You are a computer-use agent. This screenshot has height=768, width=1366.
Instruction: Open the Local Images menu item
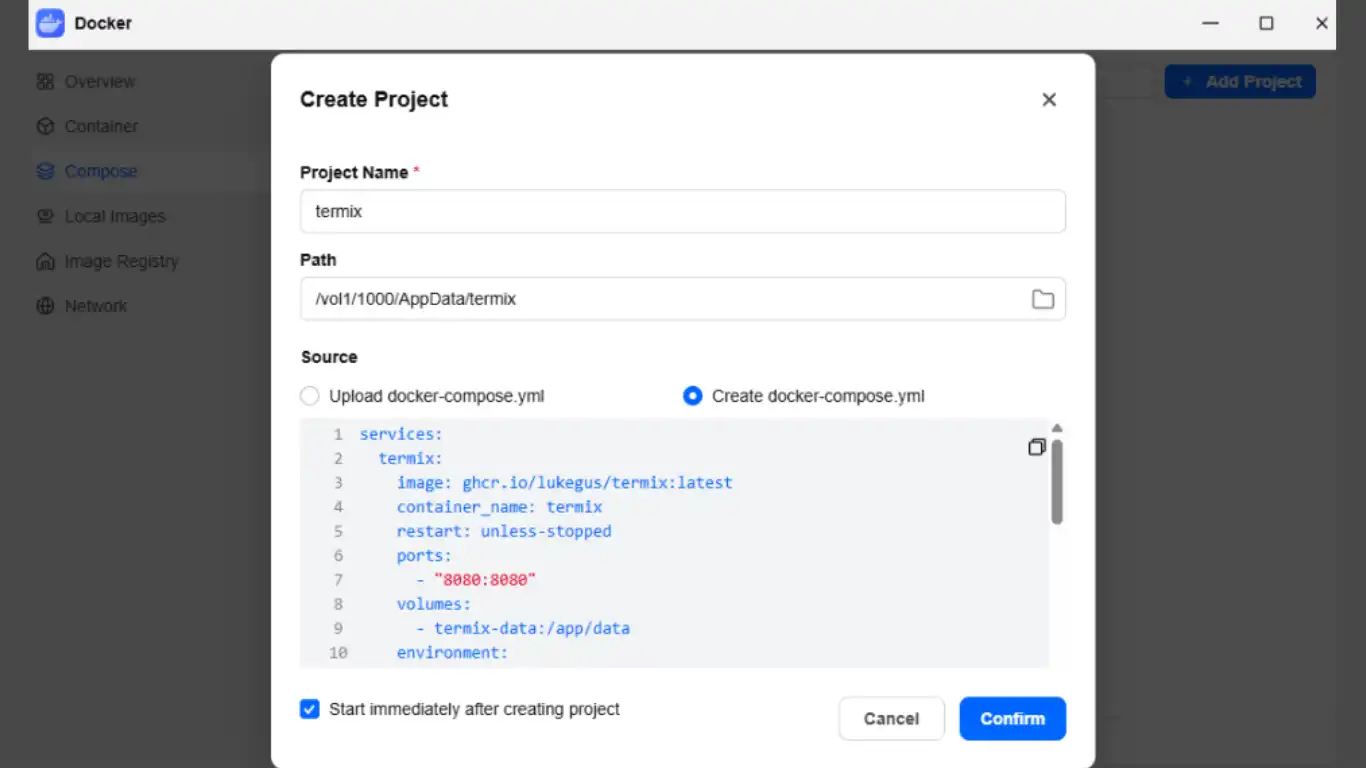pos(115,217)
